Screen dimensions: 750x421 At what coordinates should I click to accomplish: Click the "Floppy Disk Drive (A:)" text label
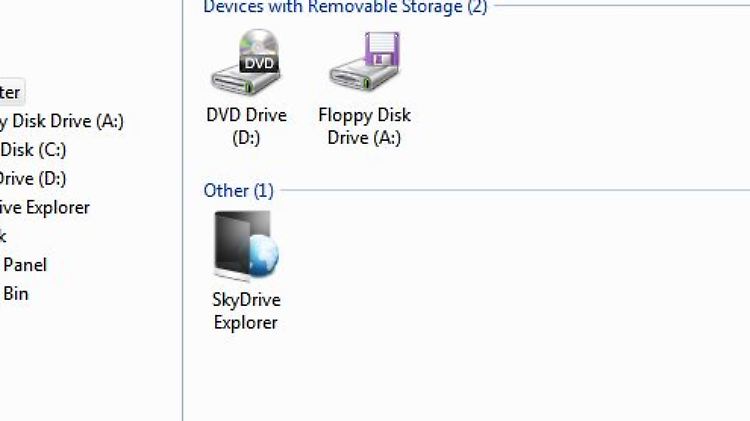(365, 126)
